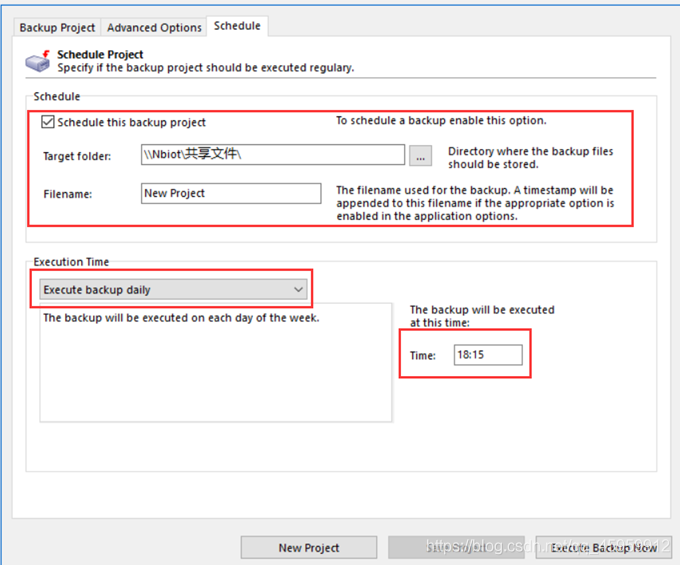Click the Filename label
Viewport: 680px width, 565px height.
coord(68,194)
